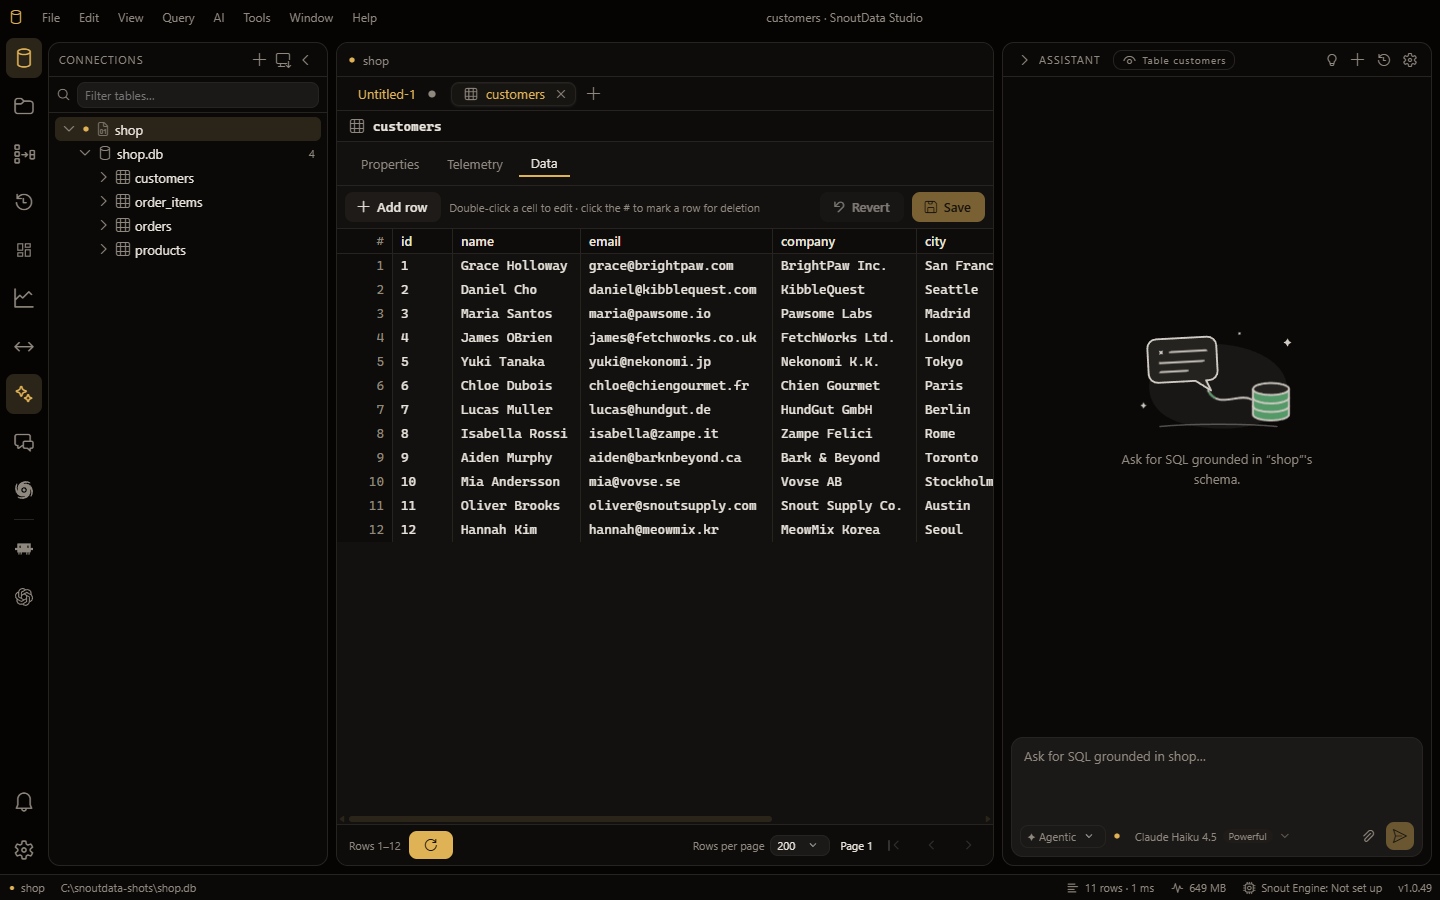Switch to the Telemetry tab
1440x900 pixels.
(475, 164)
